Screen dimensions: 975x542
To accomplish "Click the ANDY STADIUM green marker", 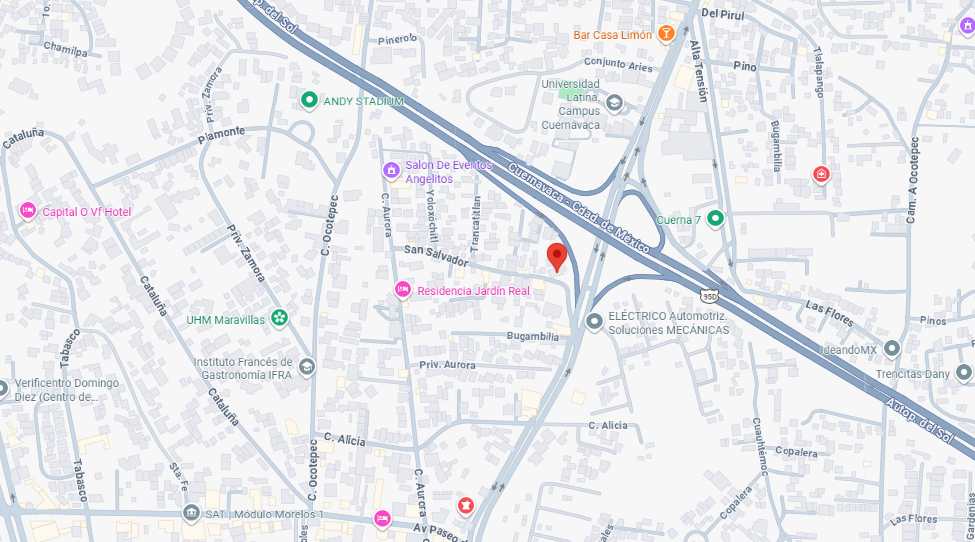I will tap(309, 100).
